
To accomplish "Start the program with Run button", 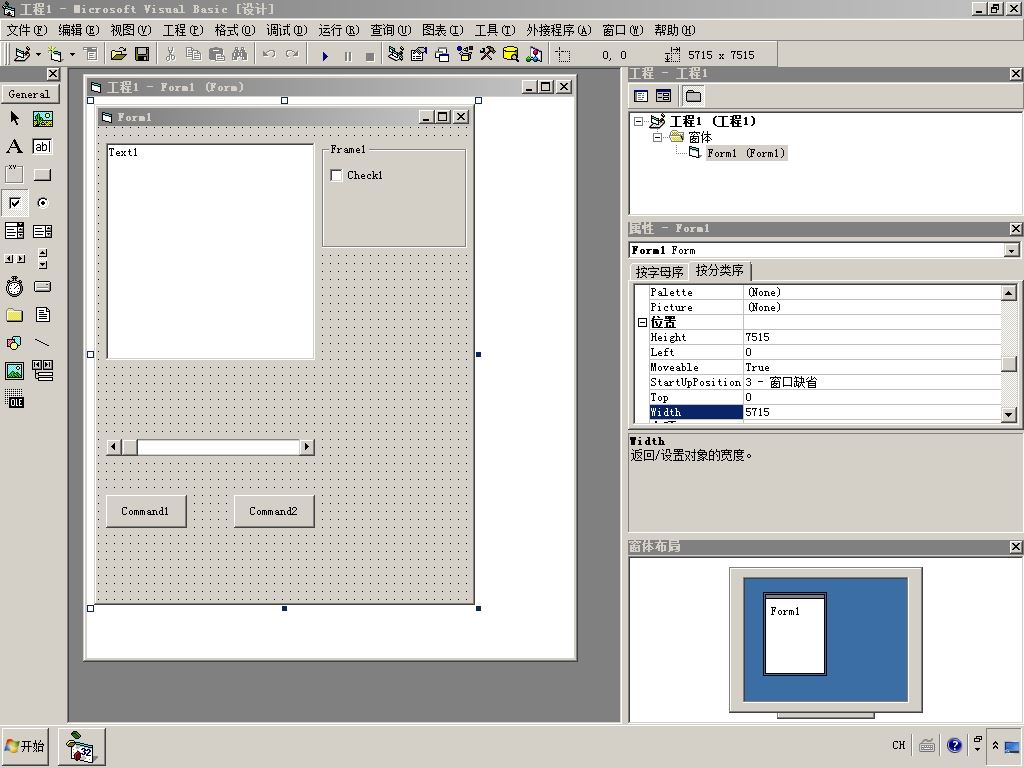I will (325, 56).
